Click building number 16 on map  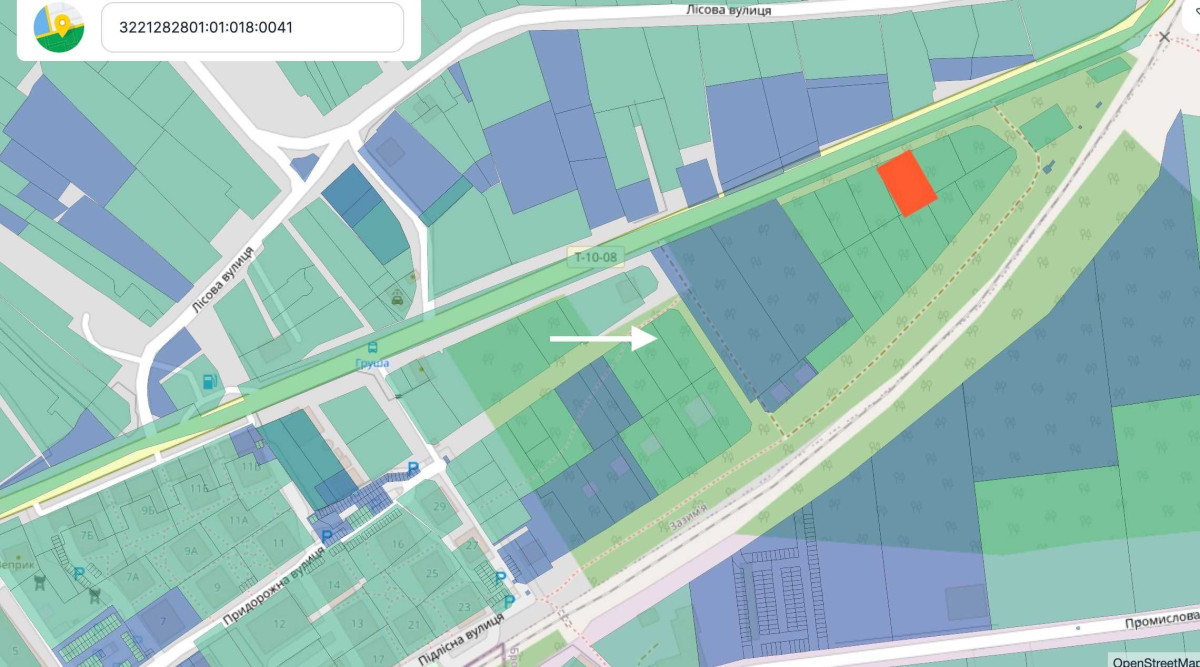[397, 544]
